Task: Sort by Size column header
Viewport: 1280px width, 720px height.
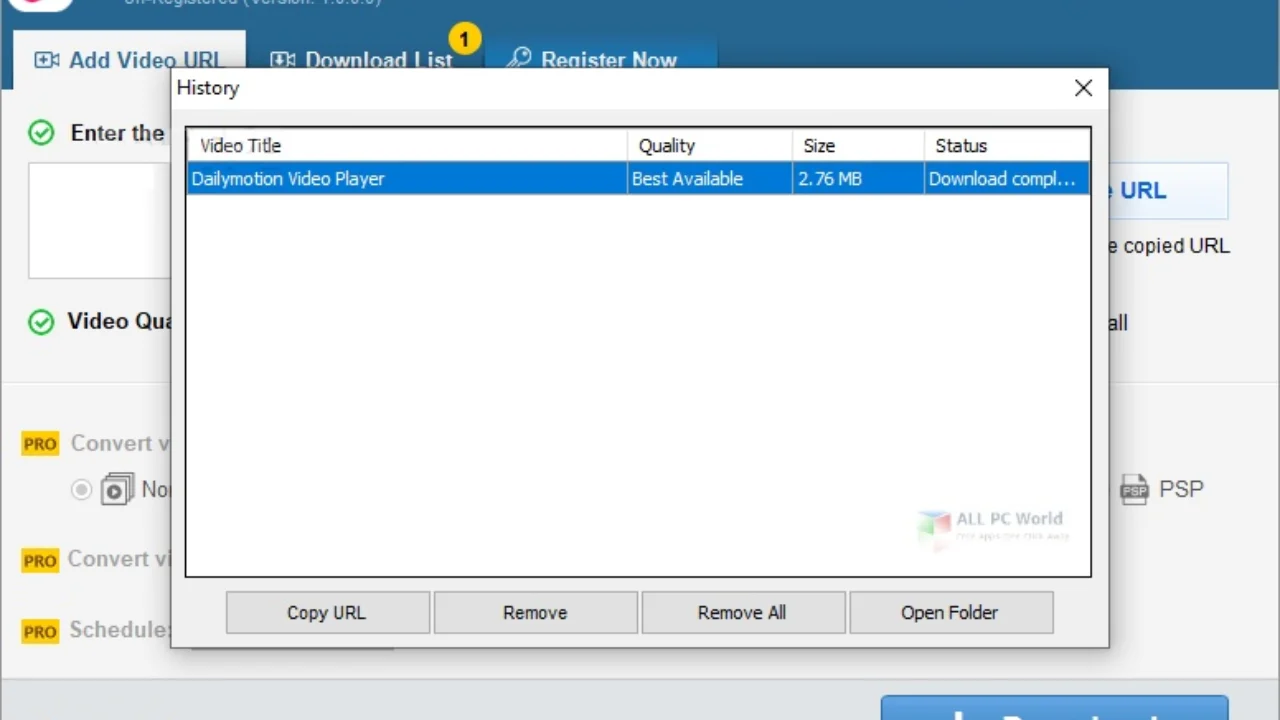Action: (x=857, y=146)
